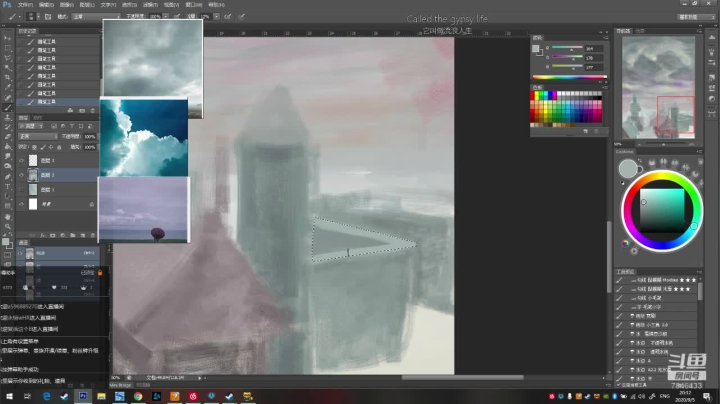The width and height of the screenshot is (720, 404).
Task: Select layer 3 row in Layers panel
Action: pos(57,160)
